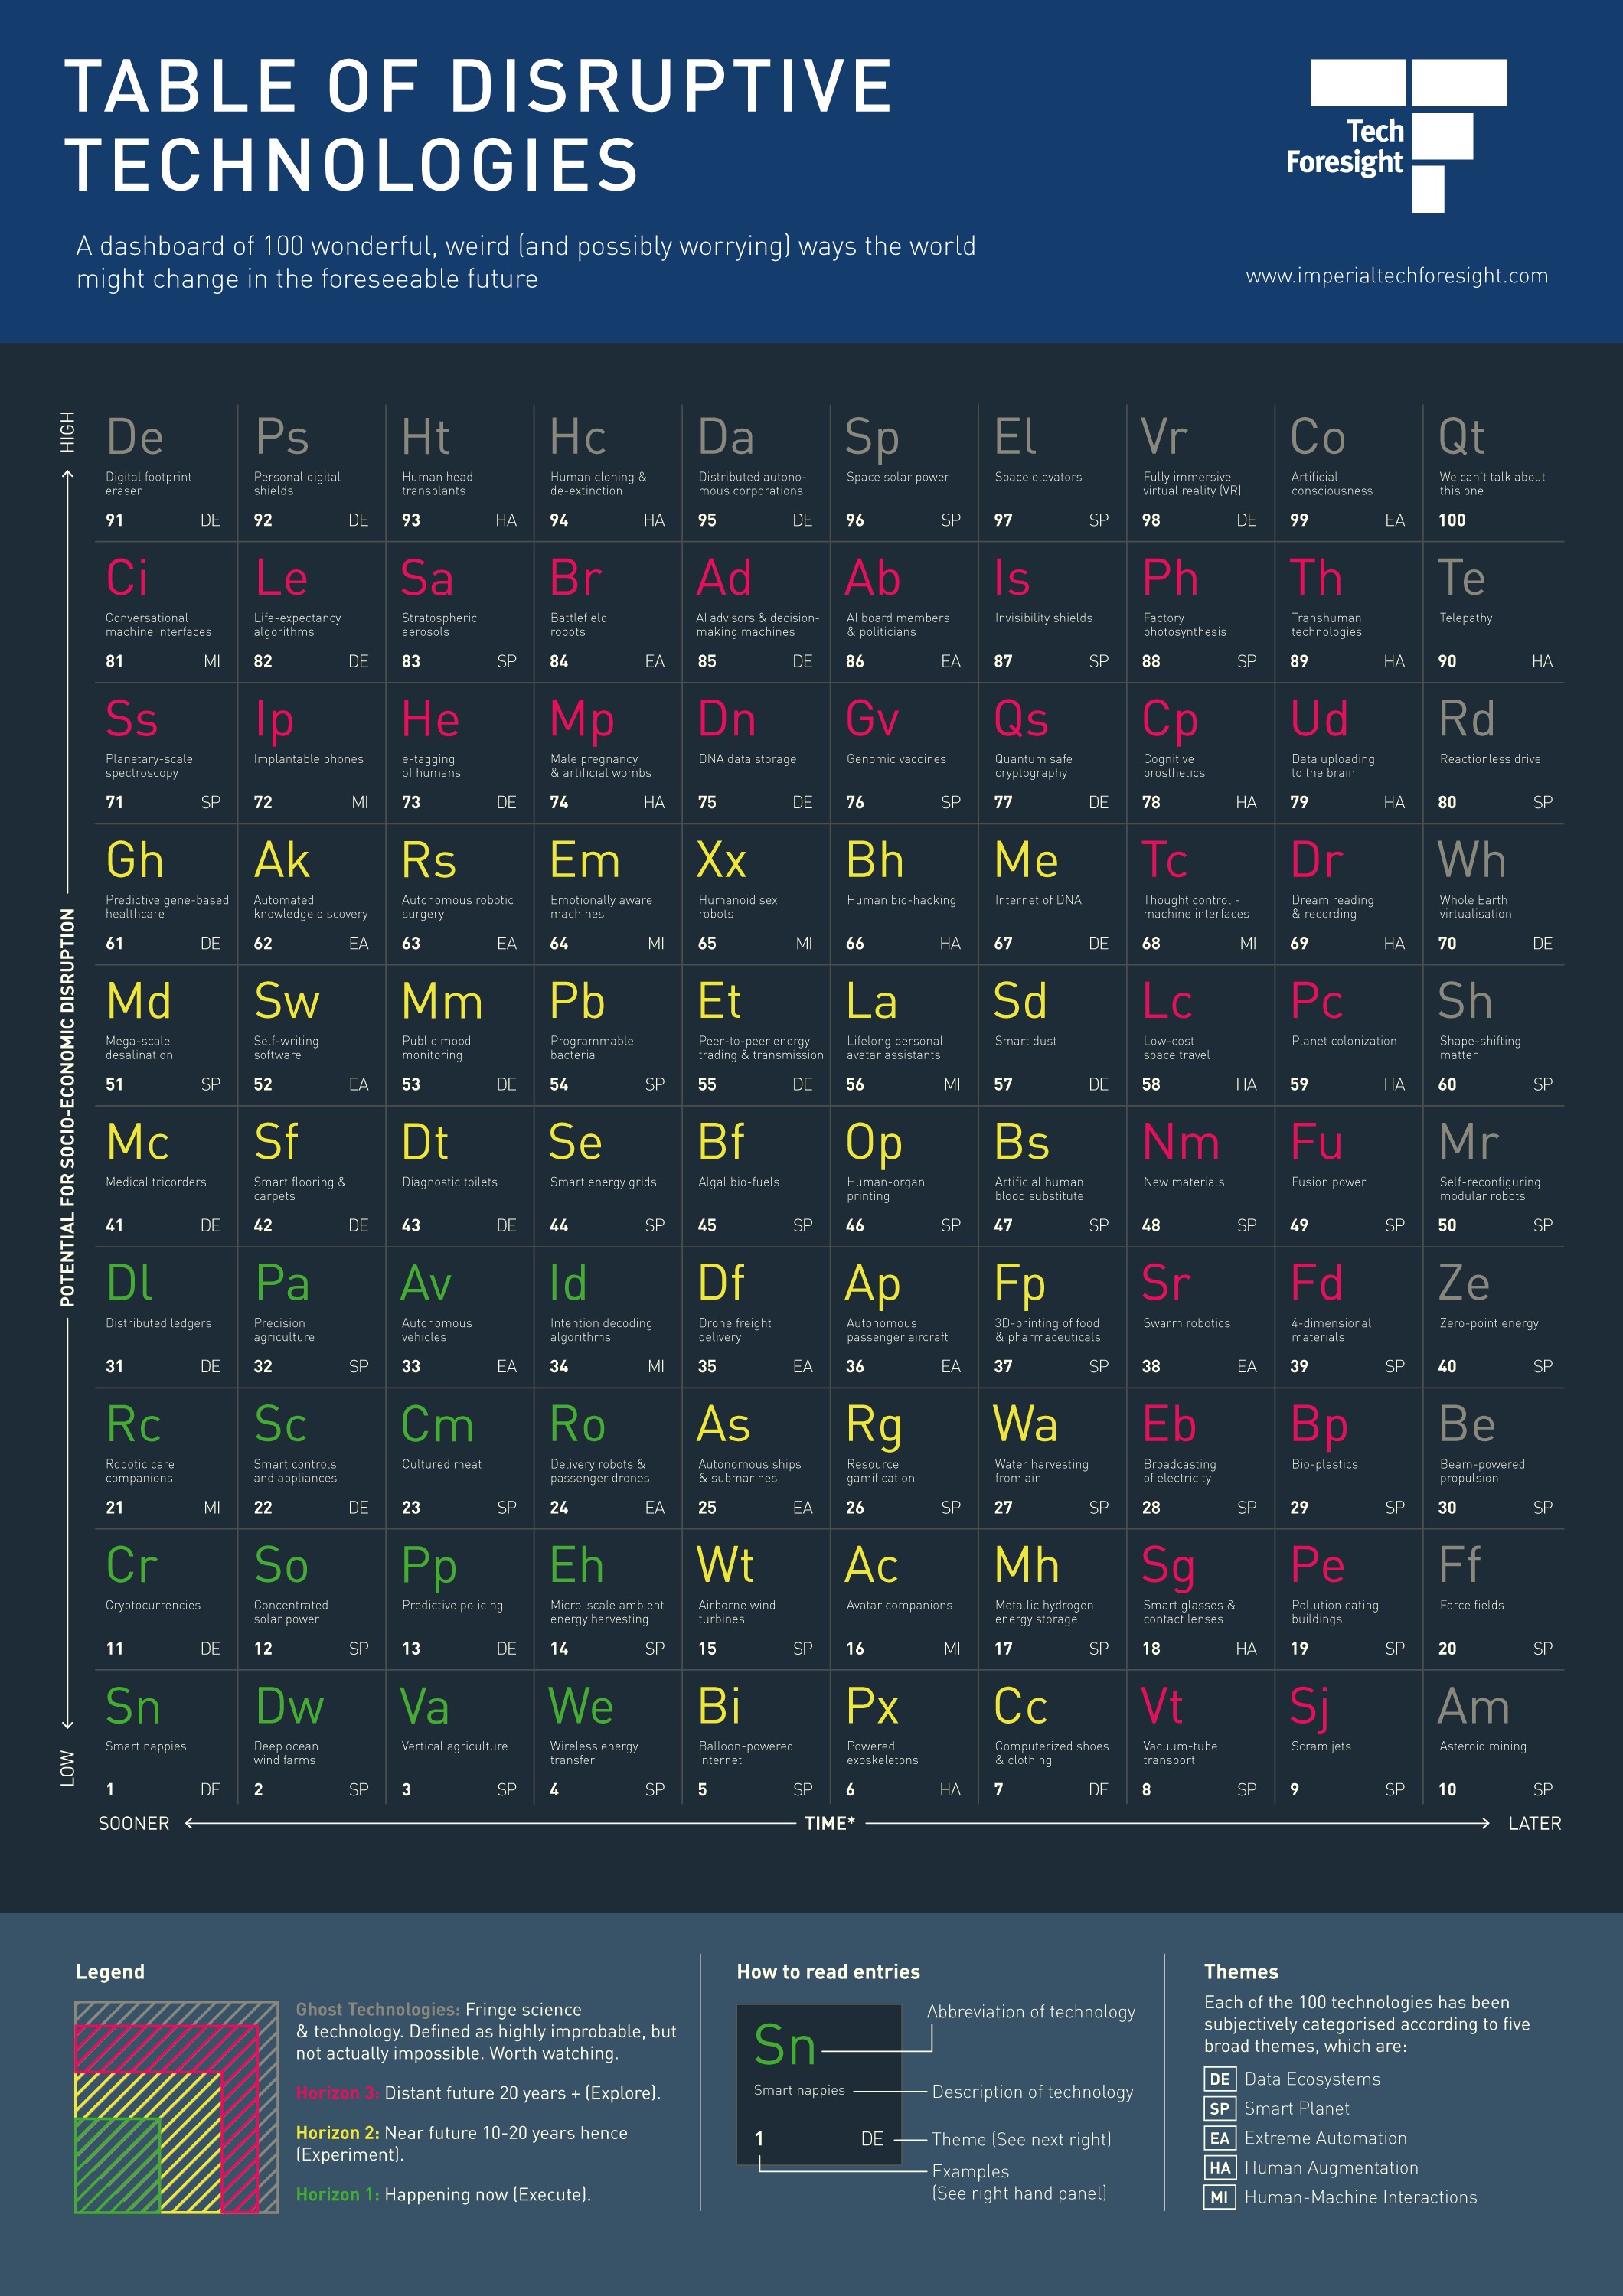The width and height of the screenshot is (1623, 2296).
Task: Click the EA Extreme Automation theme box
Action: [1219, 2138]
